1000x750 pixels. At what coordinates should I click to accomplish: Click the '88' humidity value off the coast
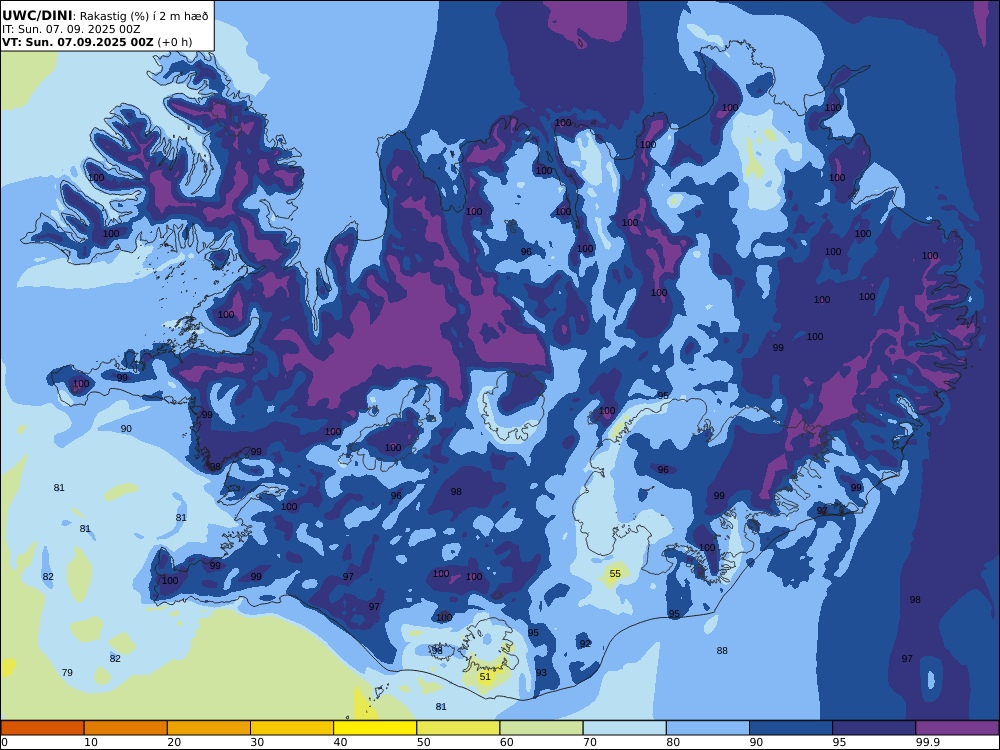pyautogui.click(x=721, y=651)
